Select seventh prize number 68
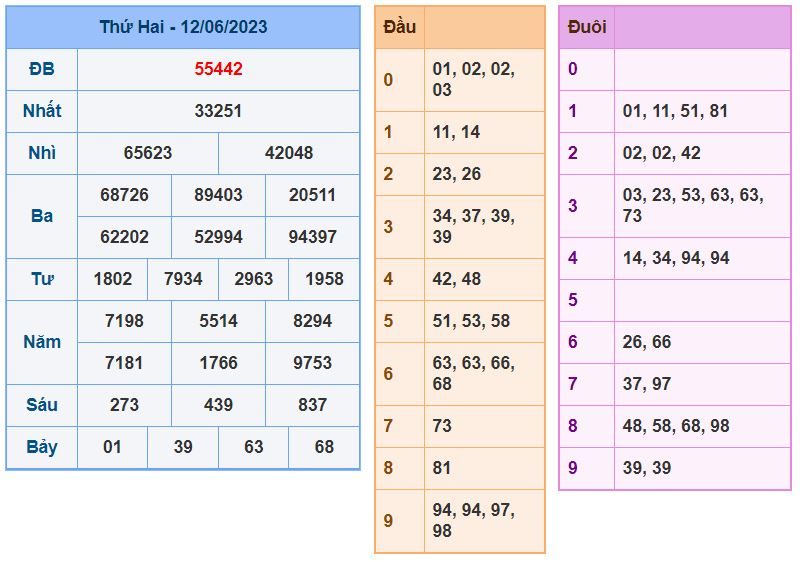Screen dimensions: 805x562 tap(324, 447)
